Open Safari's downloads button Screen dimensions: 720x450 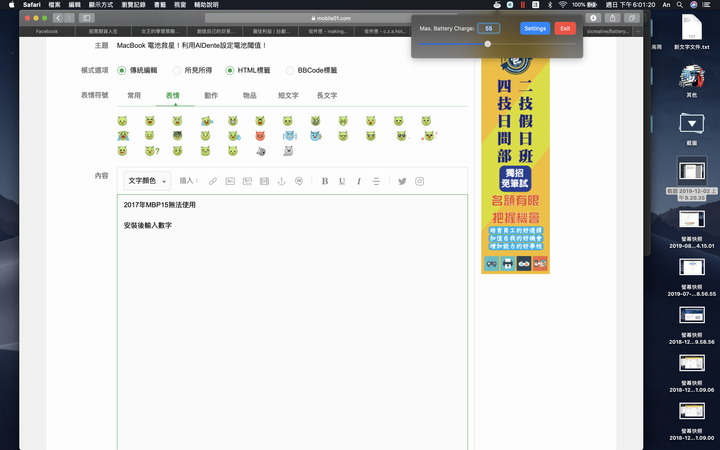point(593,18)
